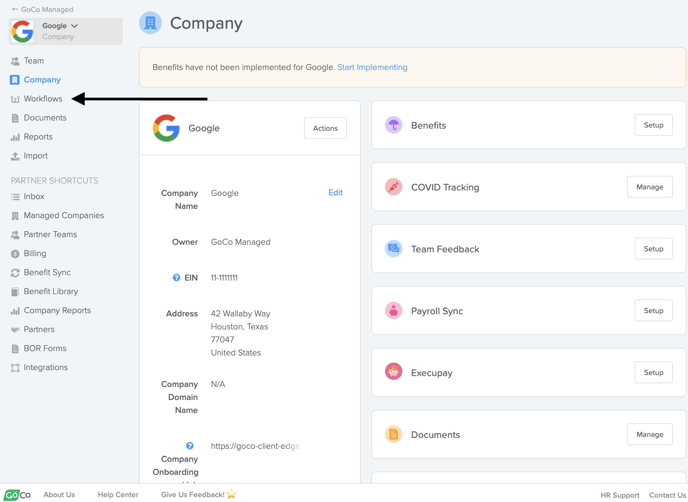Click the pink Payroll Sync piggy icon
Screen dimensions: 688x502
(x=394, y=311)
